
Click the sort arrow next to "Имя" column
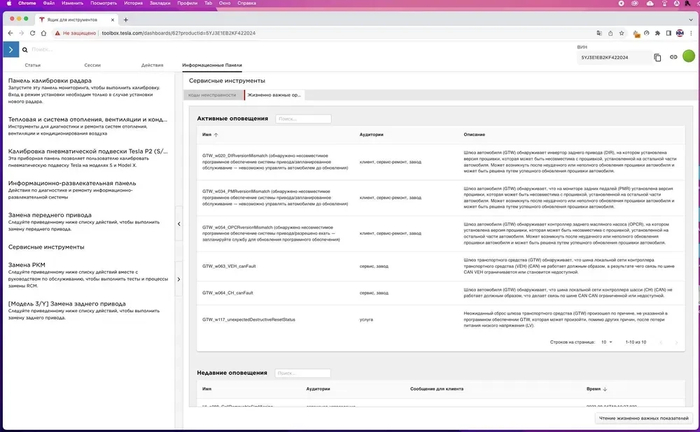[216, 135]
